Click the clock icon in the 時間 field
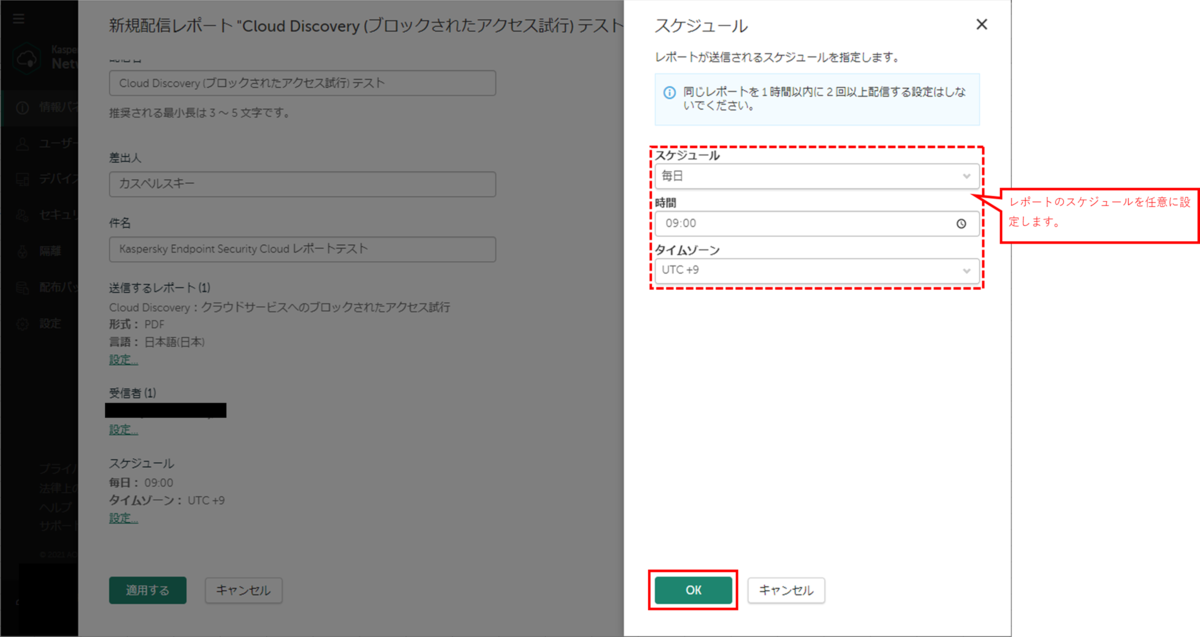The height and width of the screenshot is (637, 1200). (x=963, y=223)
